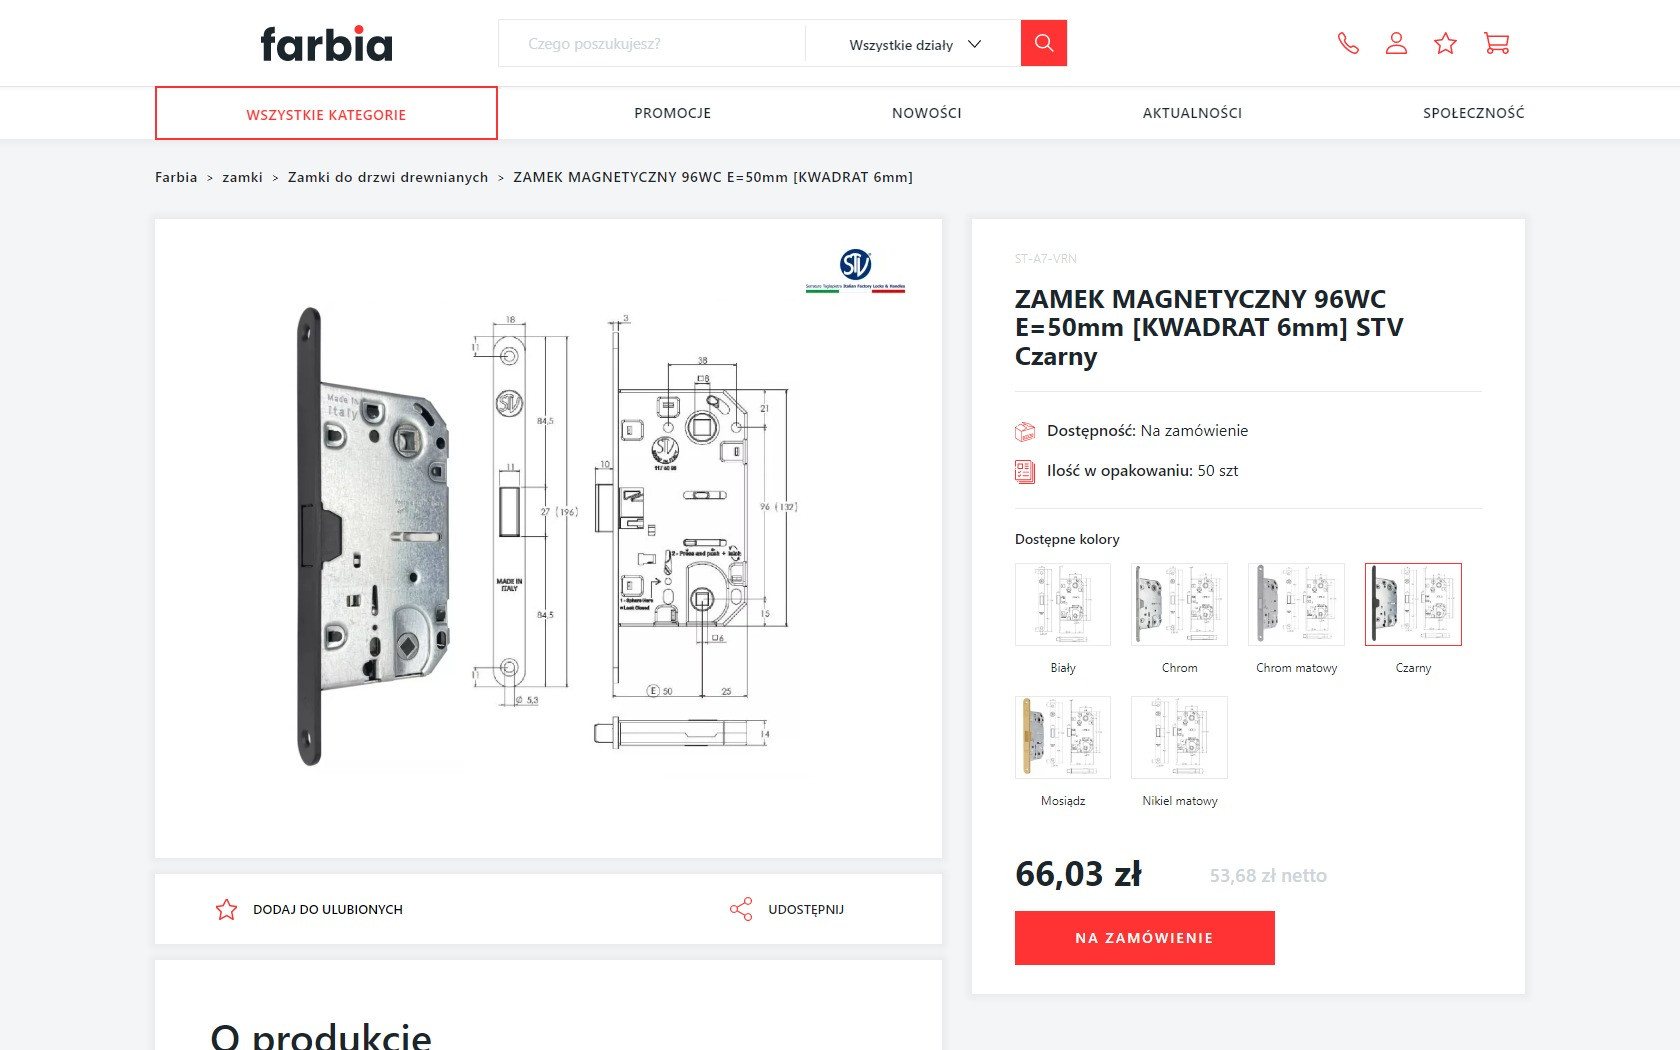This screenshot has height=1050, width=1680.
Task: Click the farbia logo
Action: pyautogui.click(x=326, y=44)
